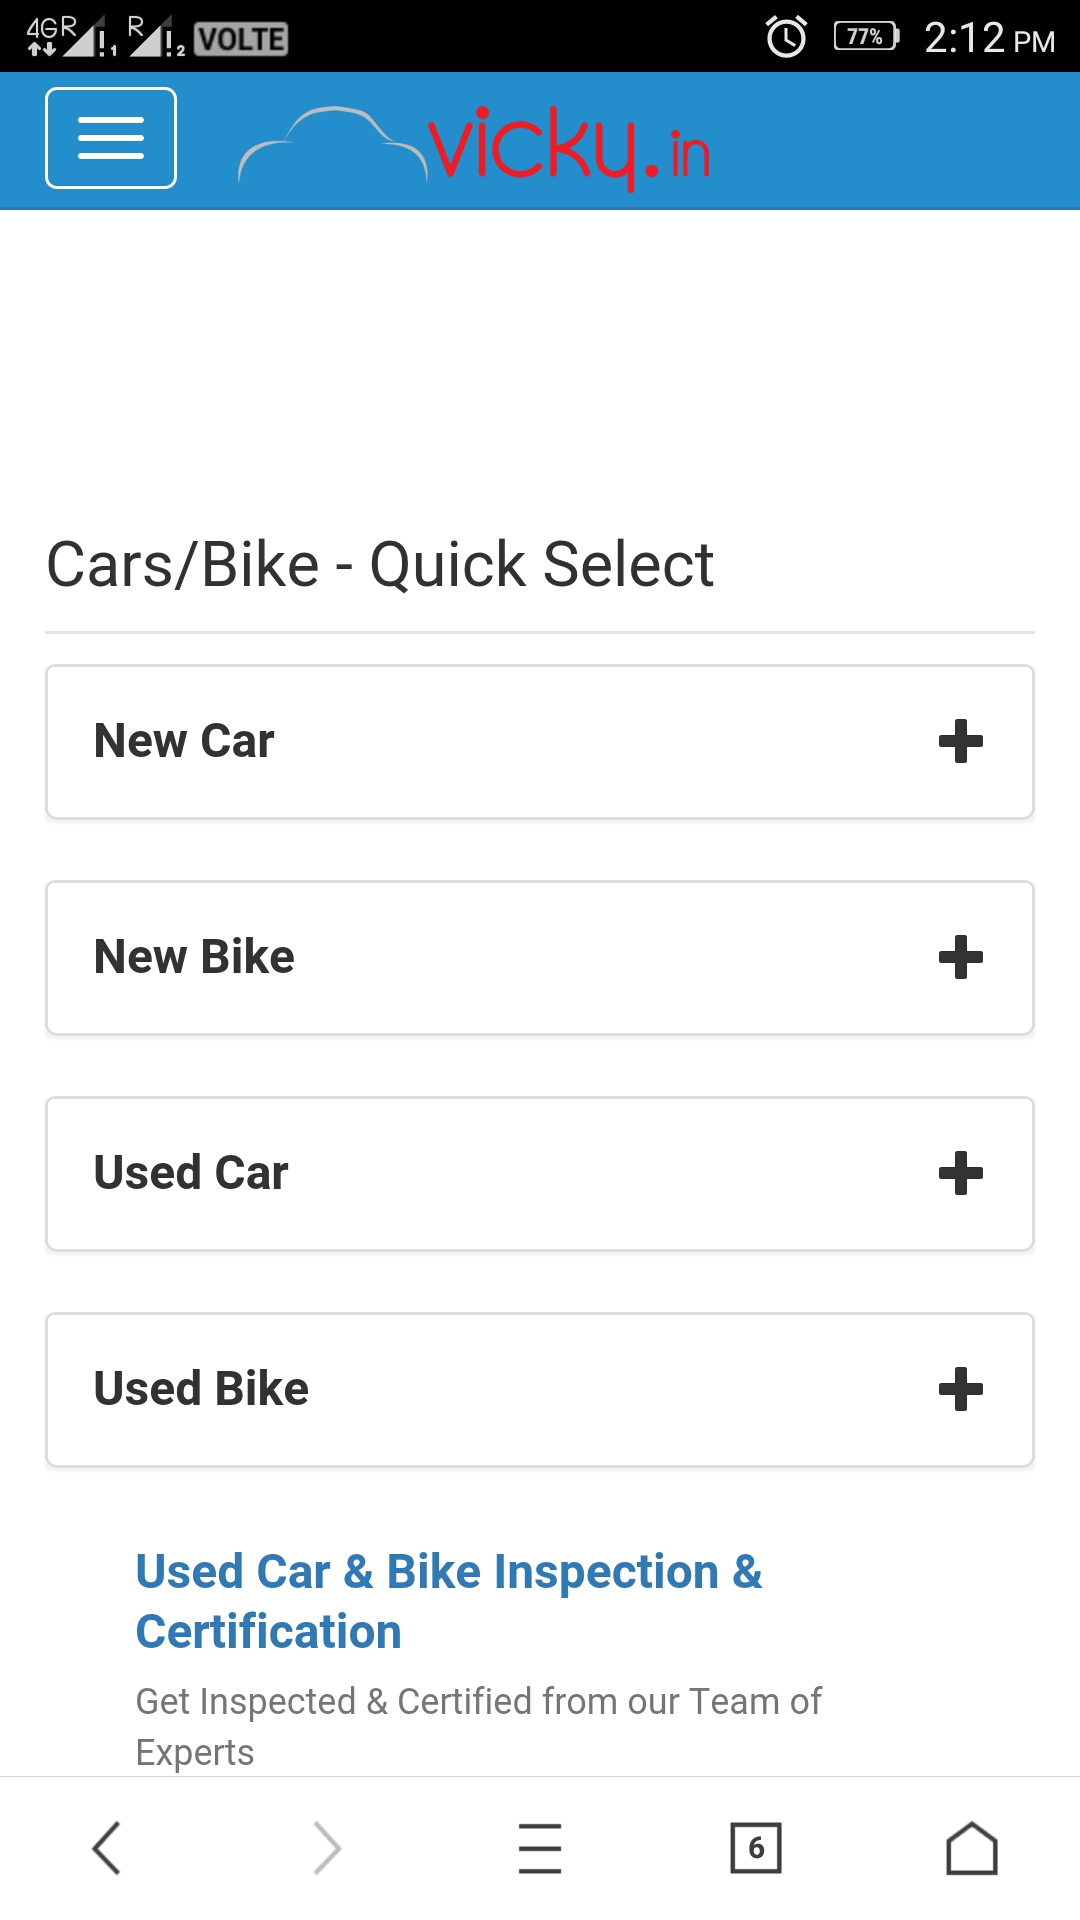The height and width of the screenshot is (1920, 1080).
Task: Go to browser home page
Action: click(x=972, y=1847)
